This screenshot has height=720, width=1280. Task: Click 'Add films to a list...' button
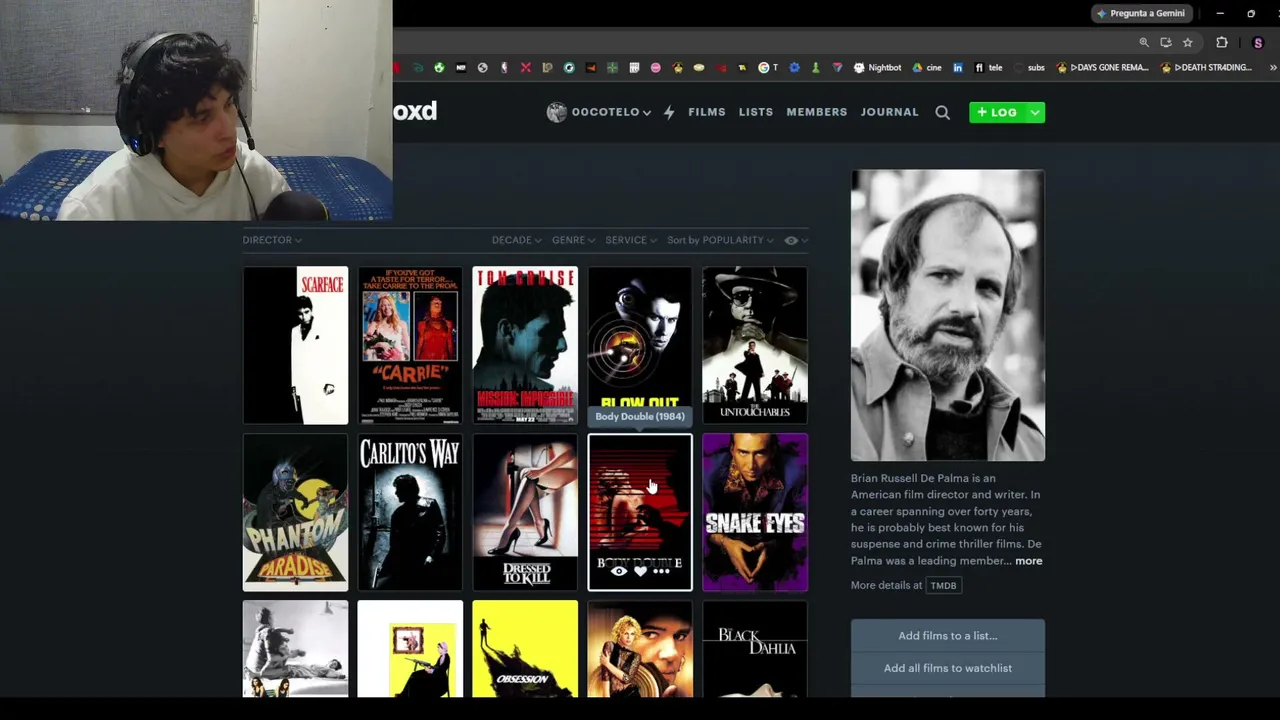(x=948, y=636)
